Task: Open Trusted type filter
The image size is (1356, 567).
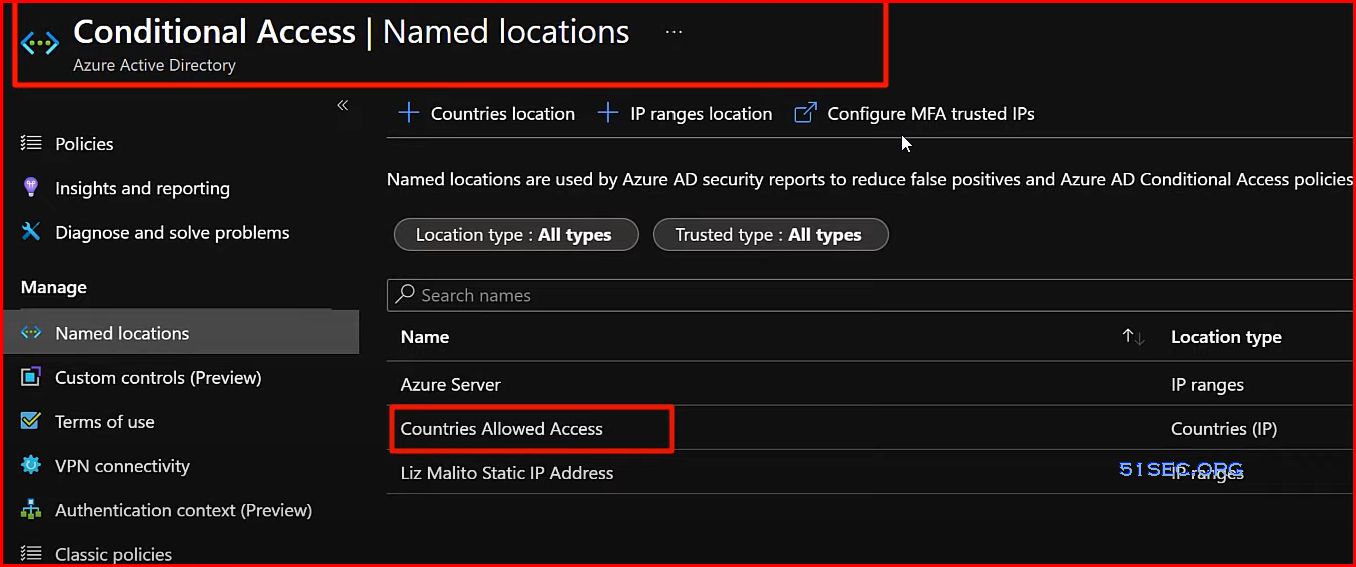Action: pyautogui.click(x=770, y=235)
